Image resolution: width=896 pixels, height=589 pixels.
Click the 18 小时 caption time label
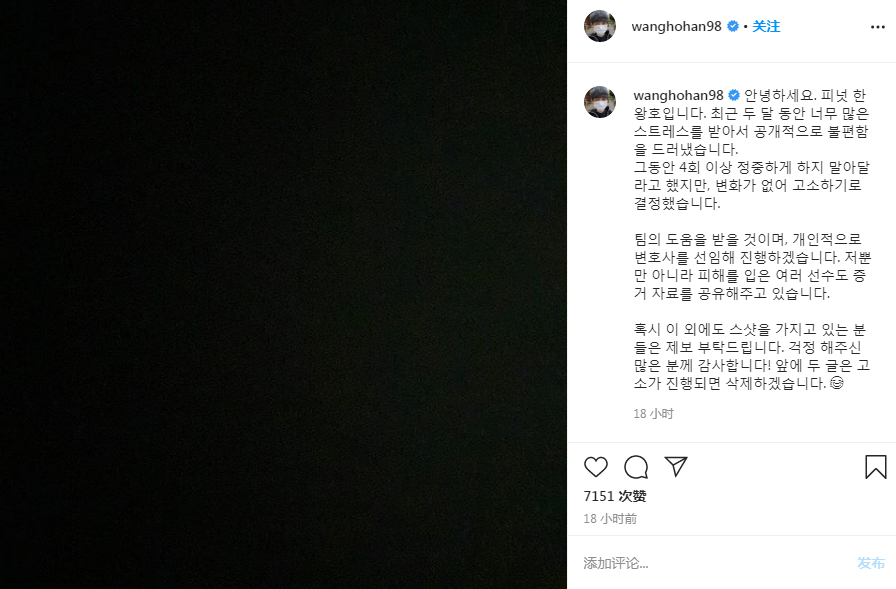(x=654, y=414)
